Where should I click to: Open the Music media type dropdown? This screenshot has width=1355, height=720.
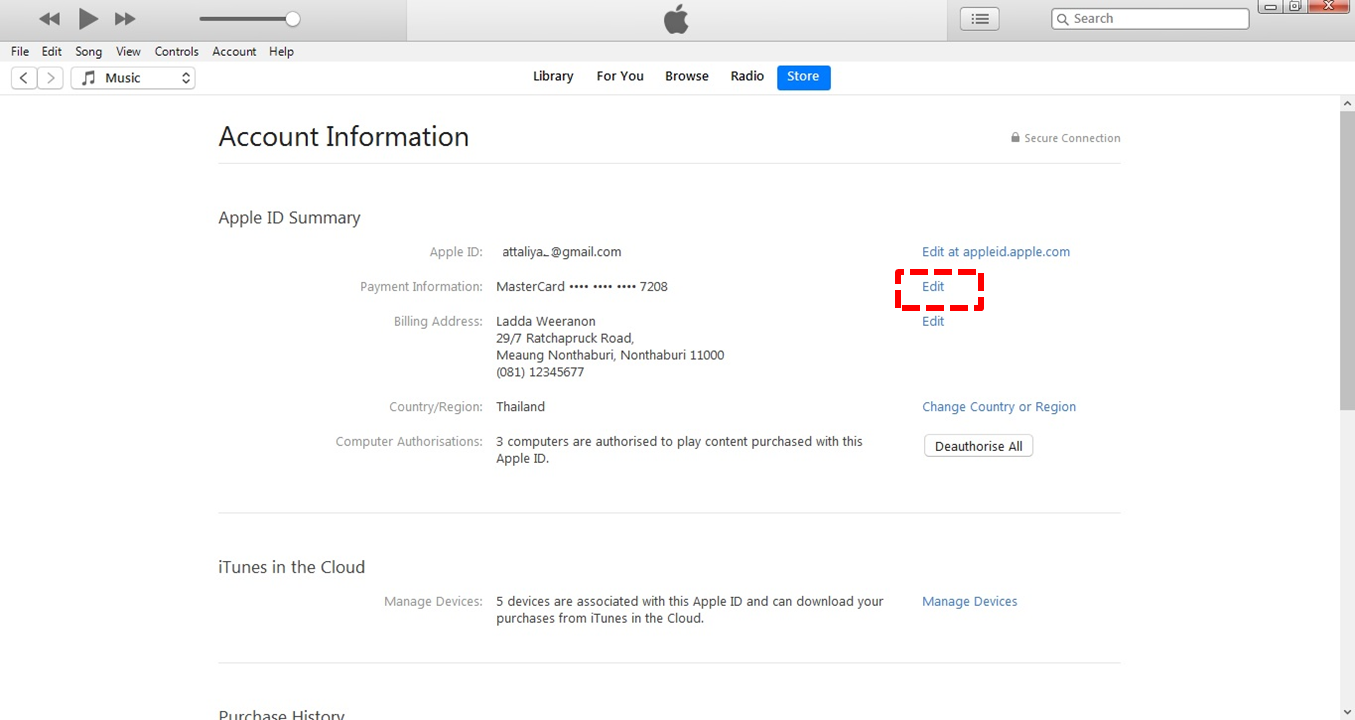coord(133,78)
